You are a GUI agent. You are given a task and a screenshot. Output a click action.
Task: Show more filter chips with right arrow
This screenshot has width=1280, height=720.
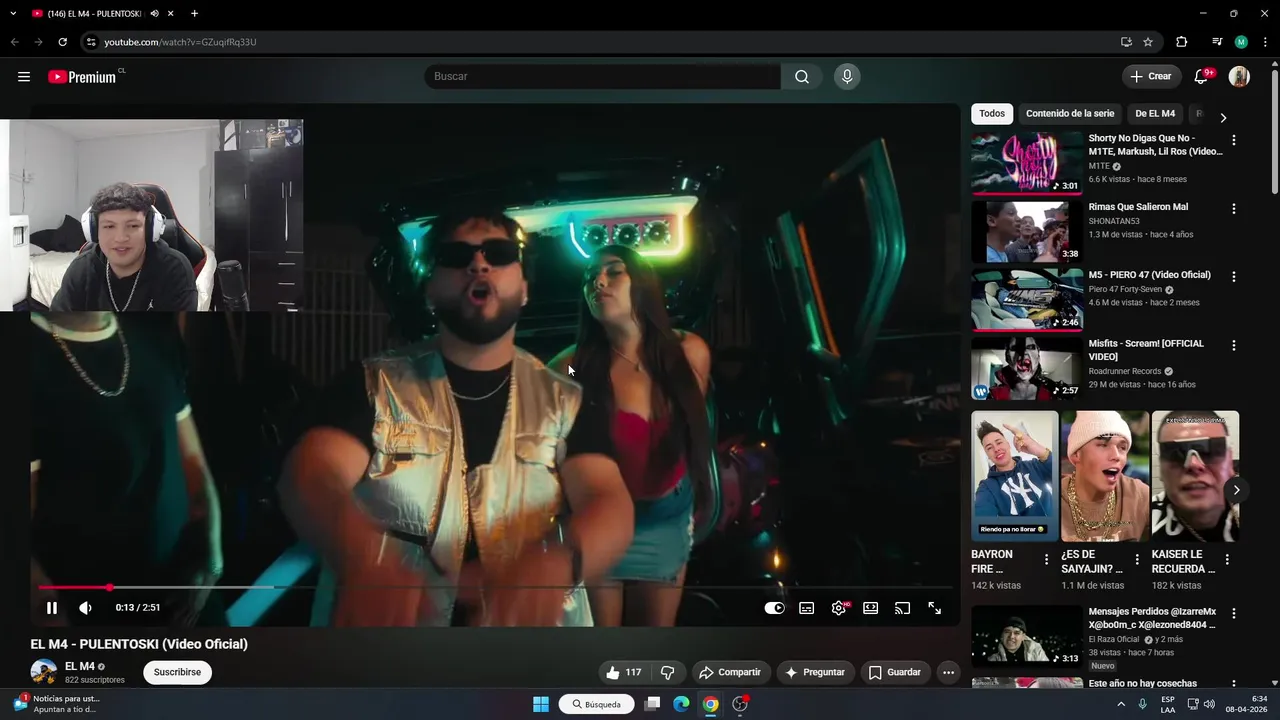[1222, 117]
